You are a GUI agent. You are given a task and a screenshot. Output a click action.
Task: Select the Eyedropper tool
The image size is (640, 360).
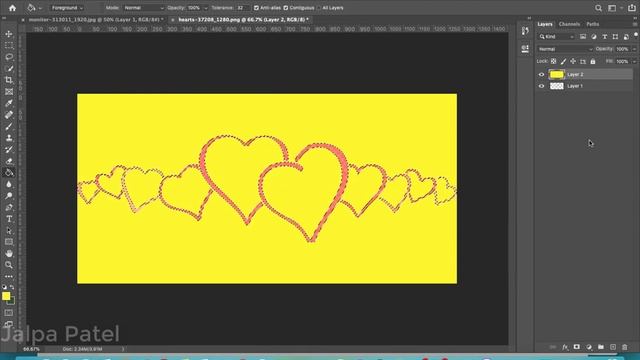click(9, 103)
